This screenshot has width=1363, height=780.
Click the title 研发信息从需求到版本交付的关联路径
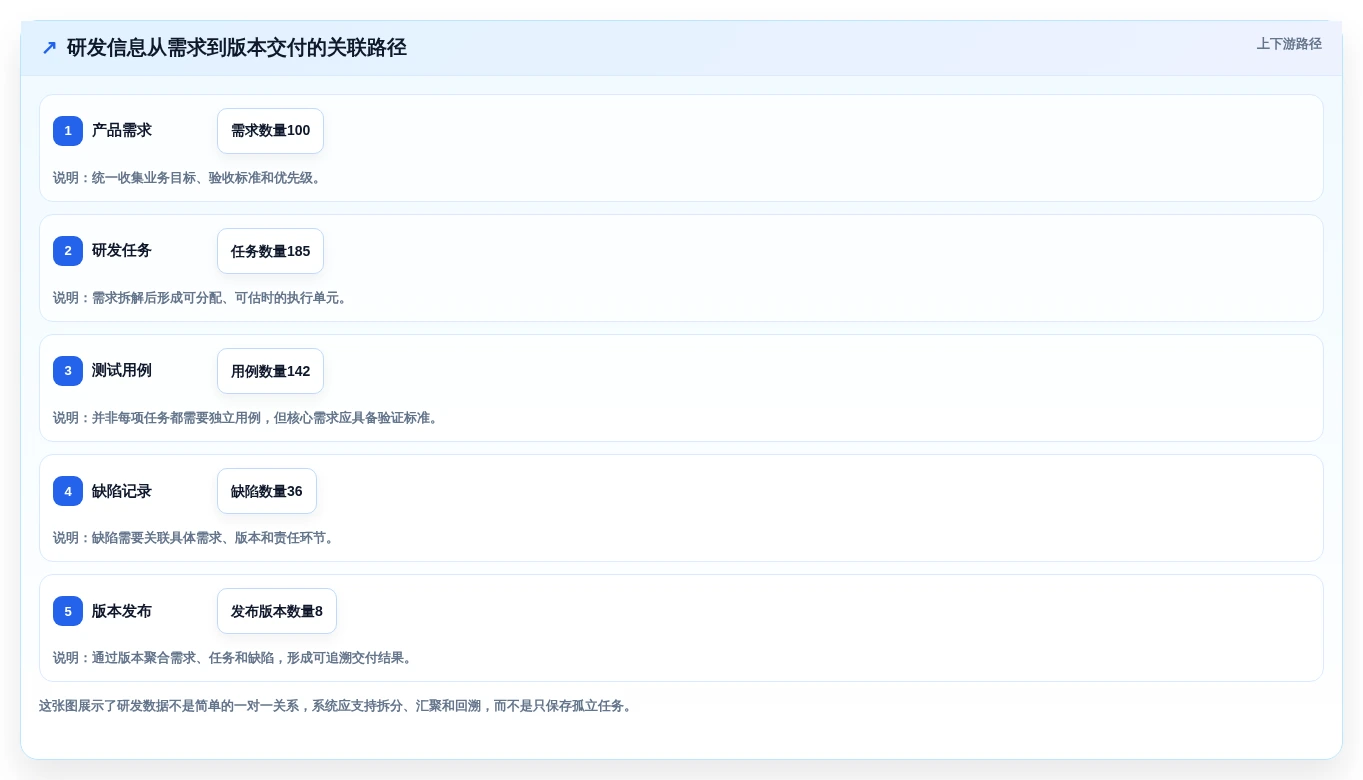(x=237, y=48)
